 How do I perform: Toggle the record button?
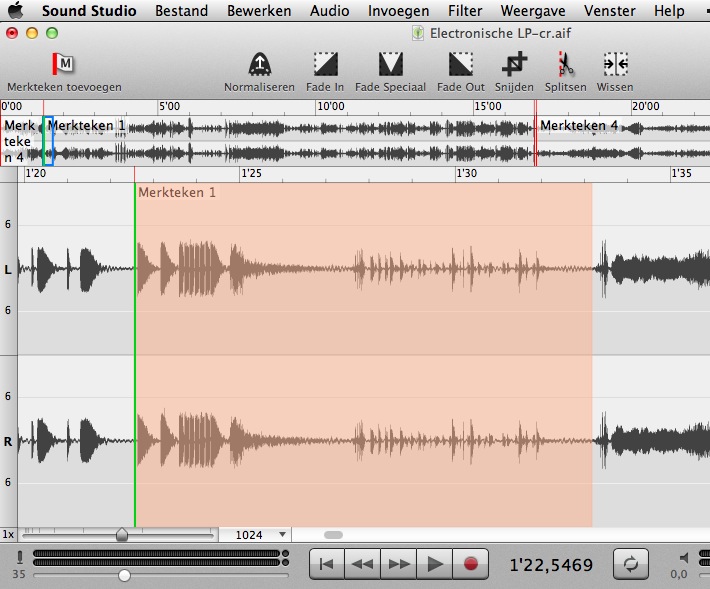(470, 564)
